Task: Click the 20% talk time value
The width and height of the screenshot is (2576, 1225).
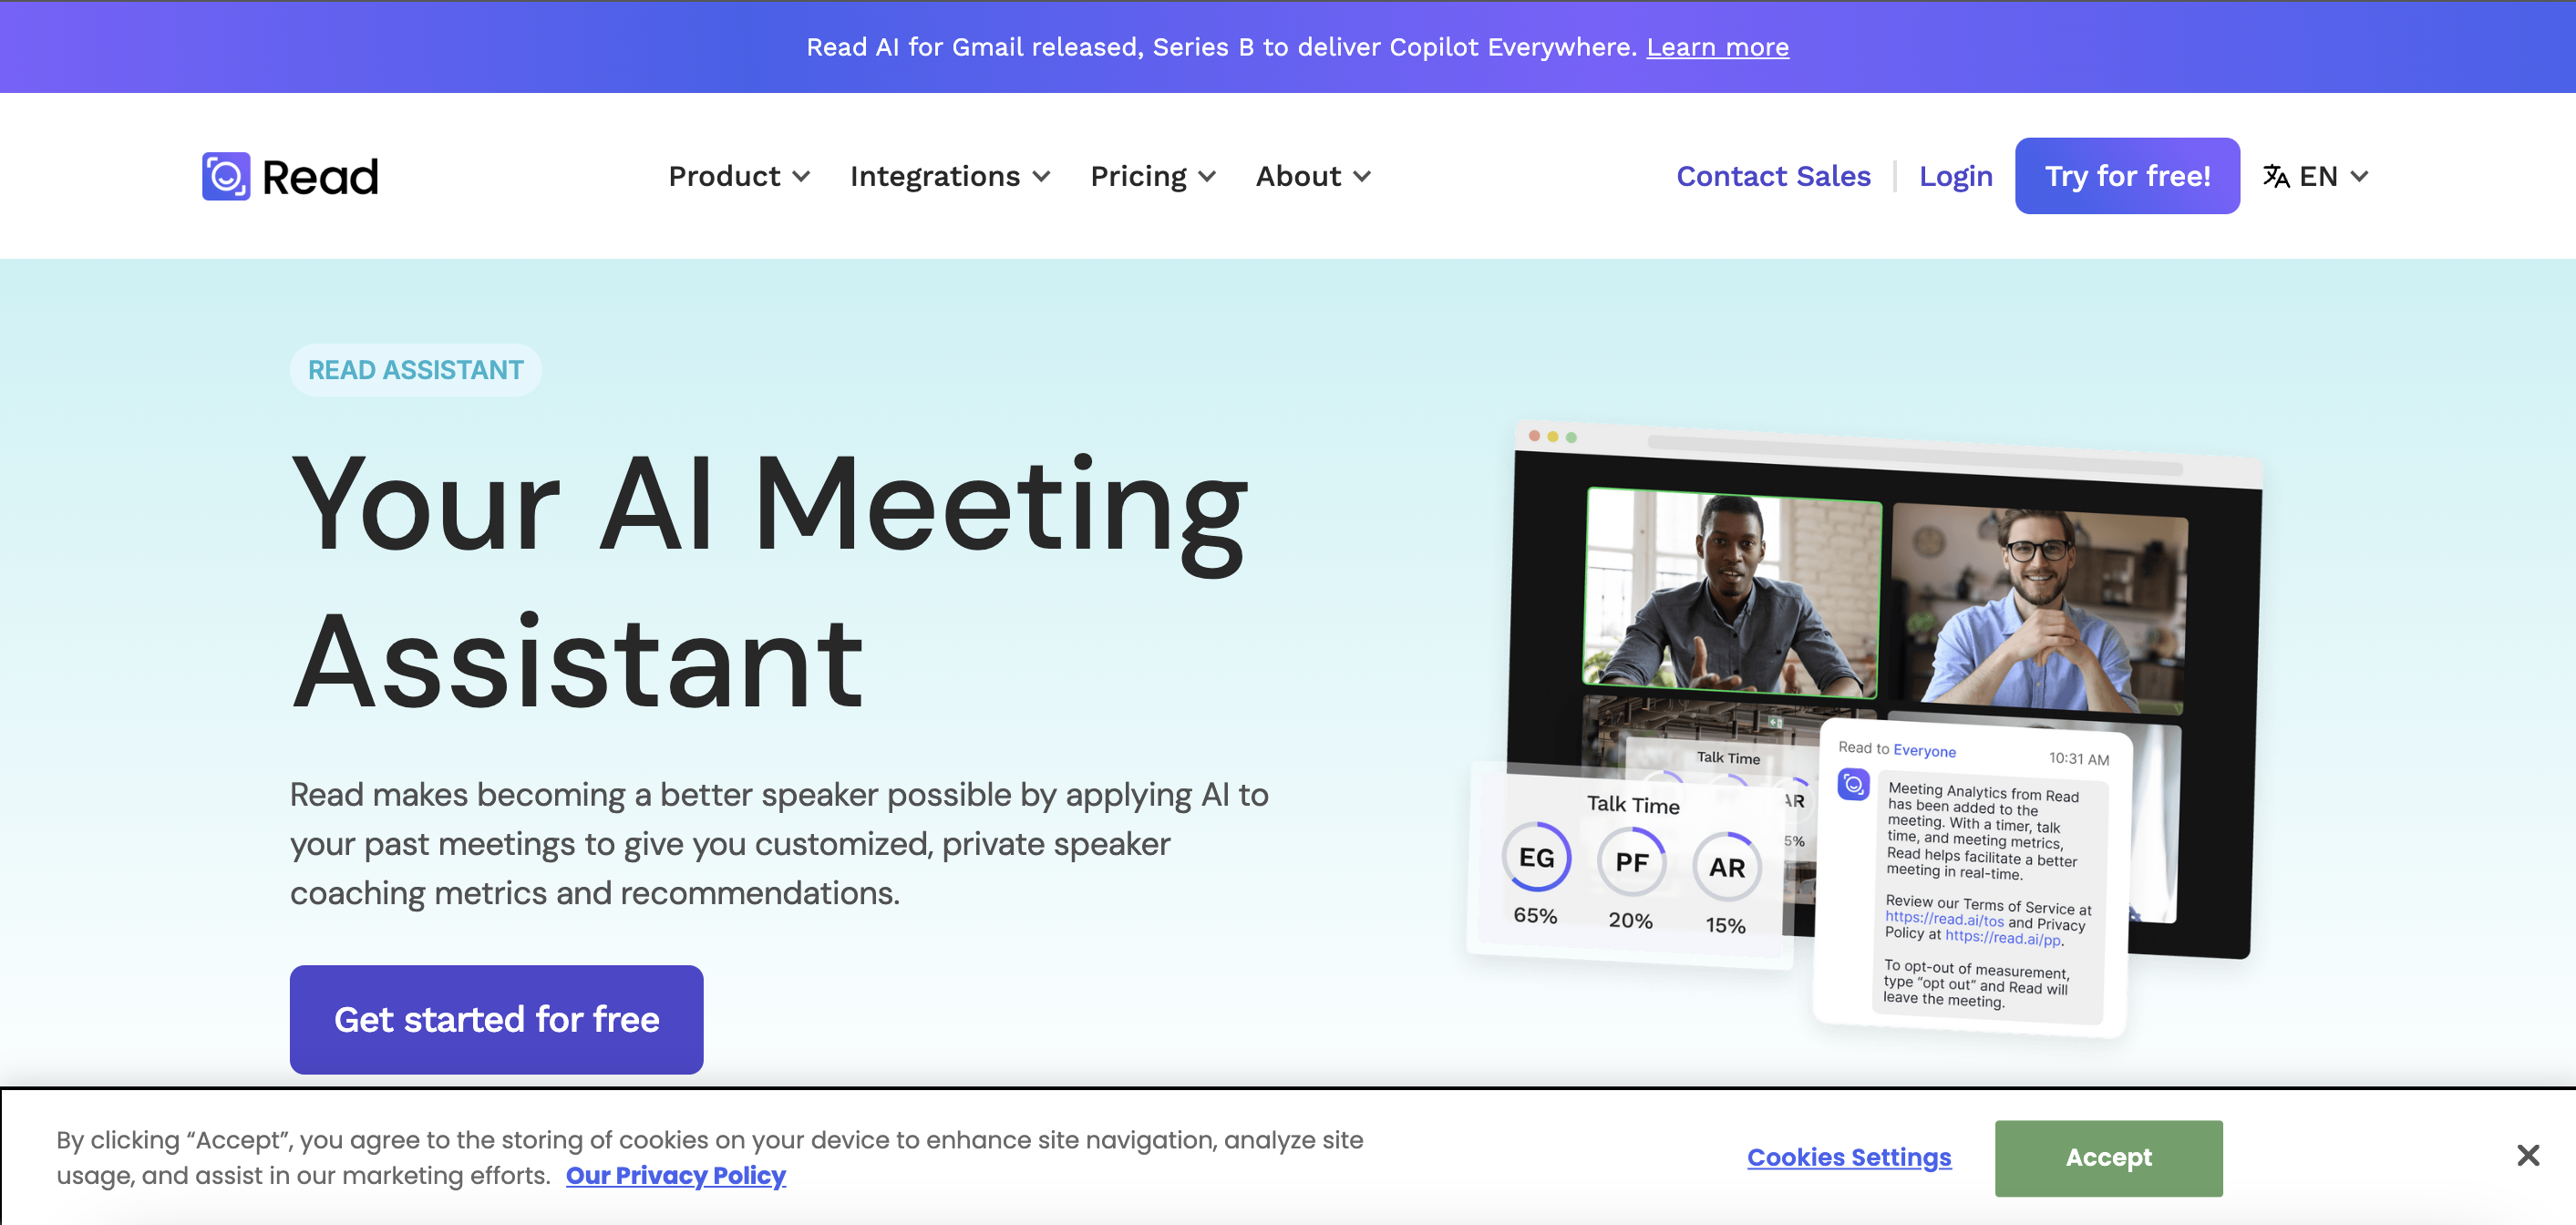Action: tap(1630, 920)
